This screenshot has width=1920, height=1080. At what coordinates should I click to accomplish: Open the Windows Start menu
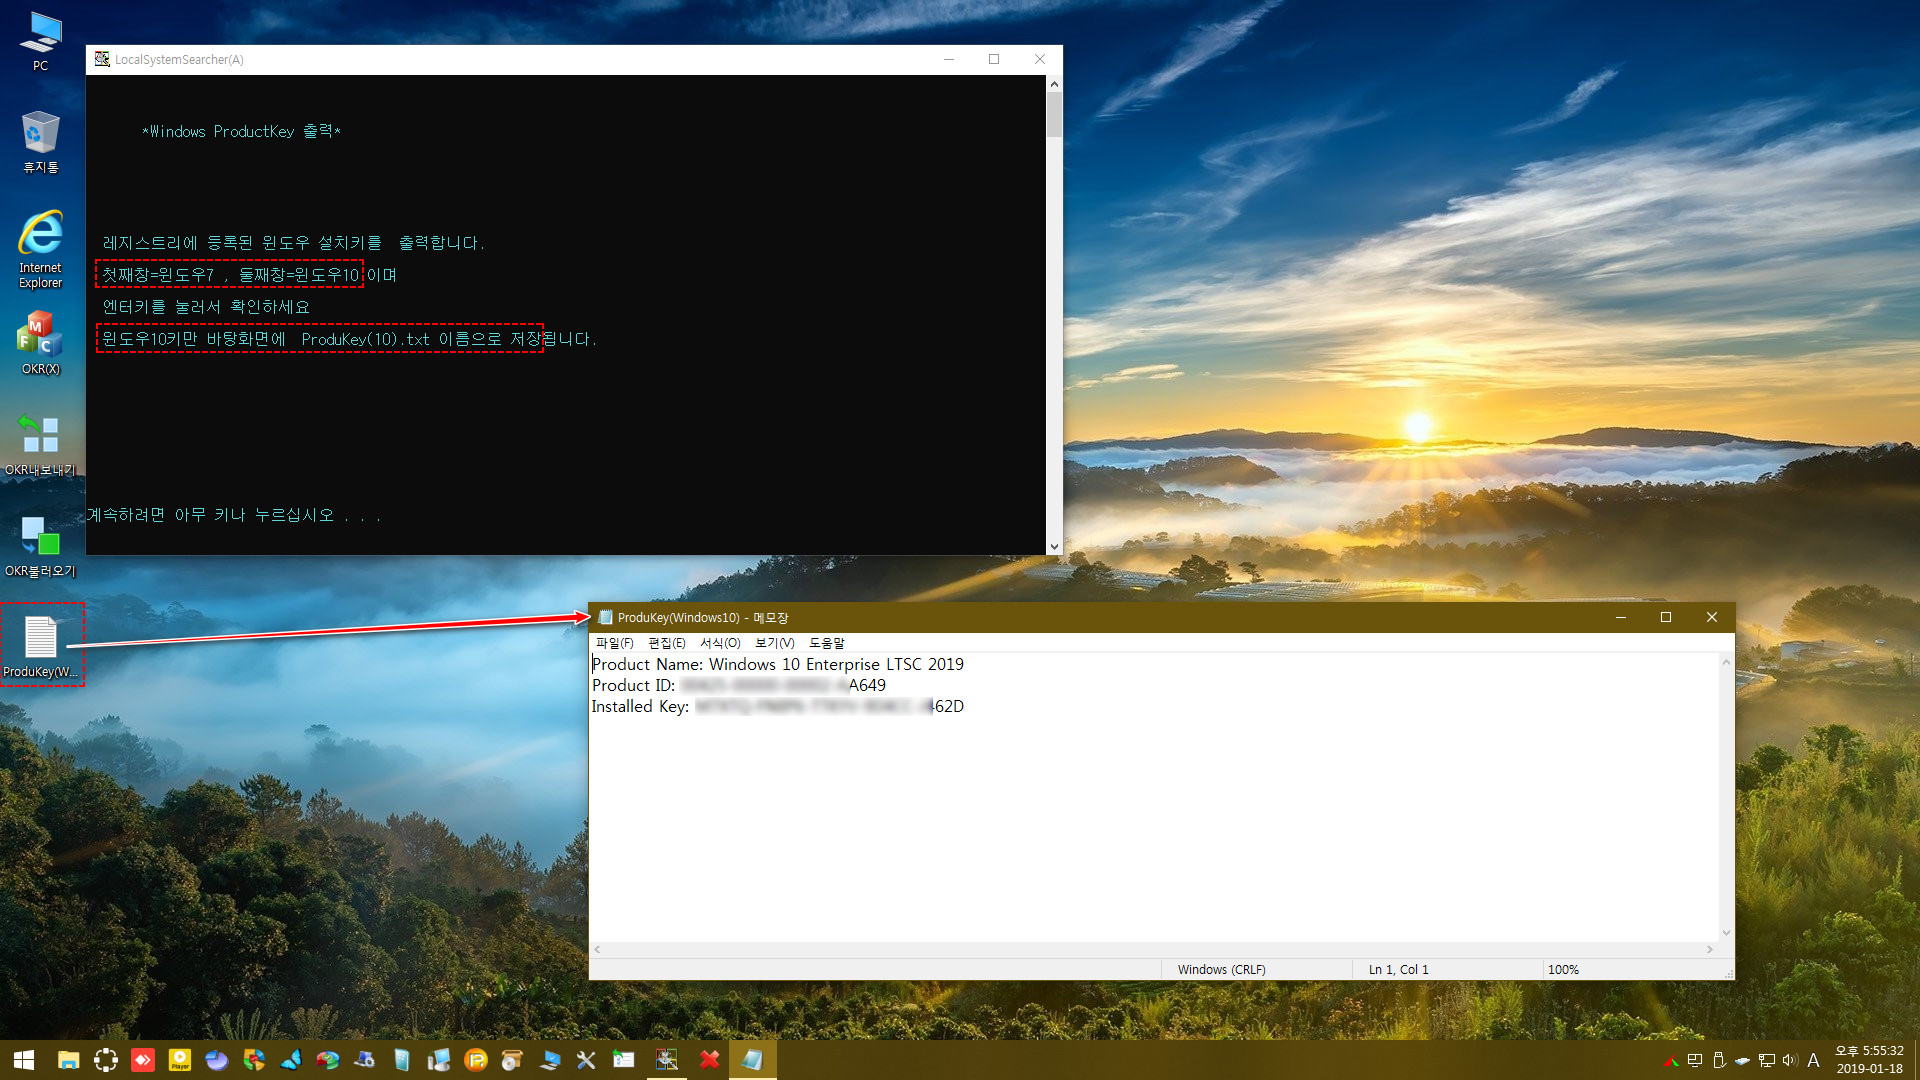pyautogui.click(x=24, y=1060)
